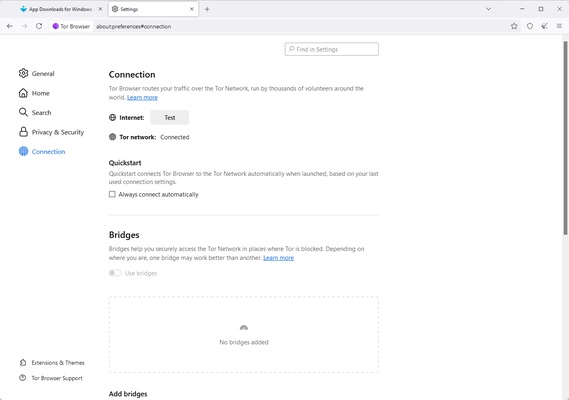Expand the list all tabs chevron

[x=488, y=9]
